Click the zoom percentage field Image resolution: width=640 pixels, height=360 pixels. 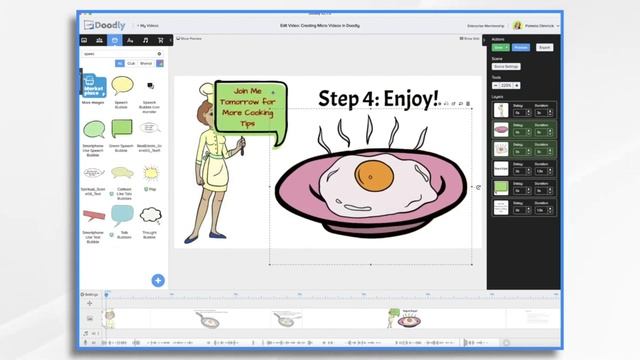click(x=506, y=85)
